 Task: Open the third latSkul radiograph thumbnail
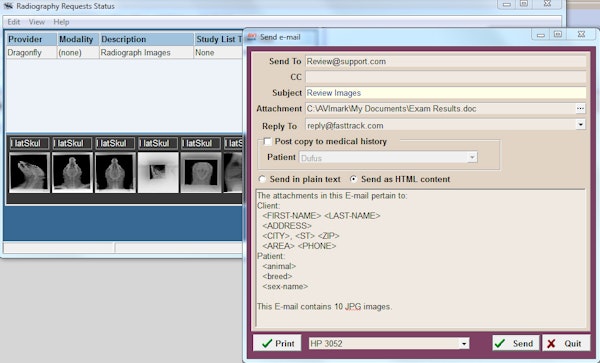(x=115, y=172)
